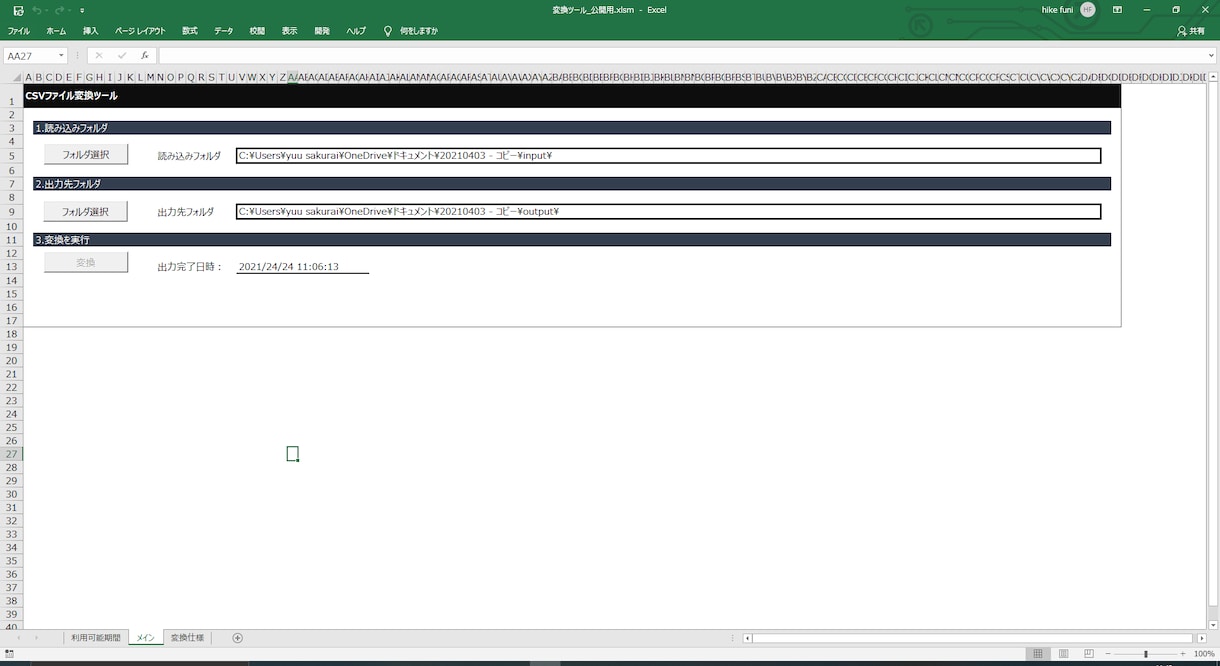Open the Name Box dropdown arrow
Image resolution: width=1220 pixels, height=666 pixels.
[61, 56]
